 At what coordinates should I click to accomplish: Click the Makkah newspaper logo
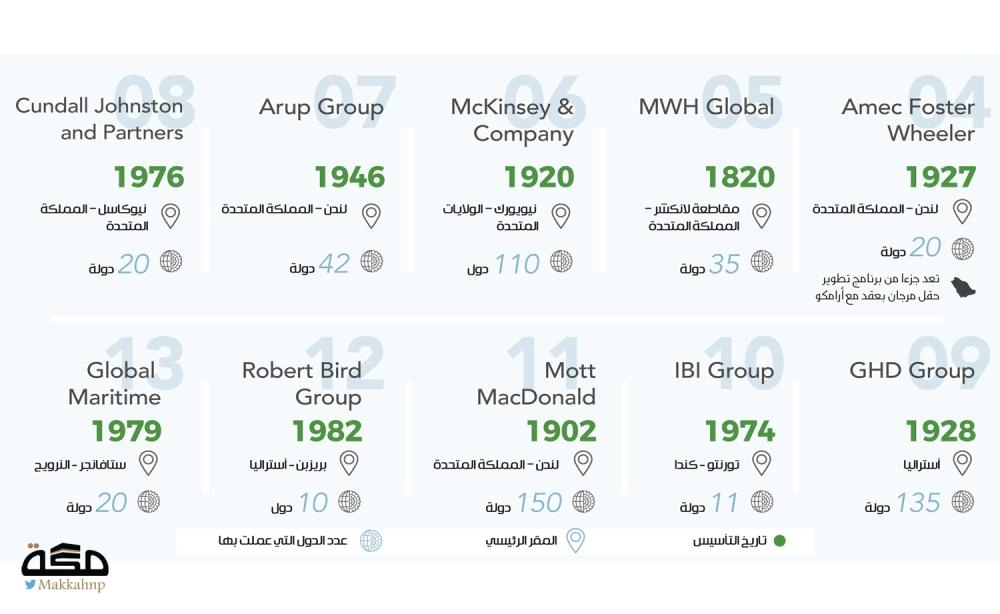click(65, 558)
